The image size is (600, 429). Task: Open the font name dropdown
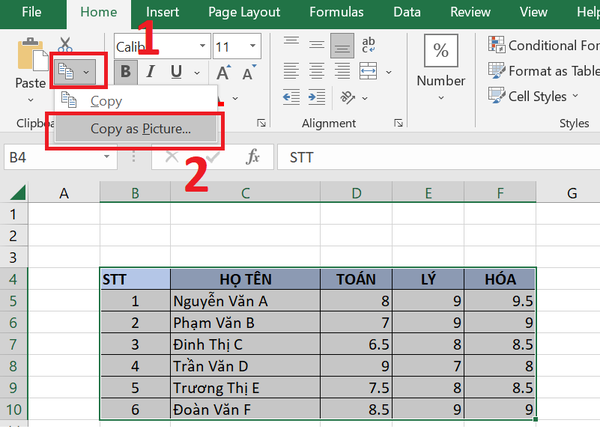202,46
